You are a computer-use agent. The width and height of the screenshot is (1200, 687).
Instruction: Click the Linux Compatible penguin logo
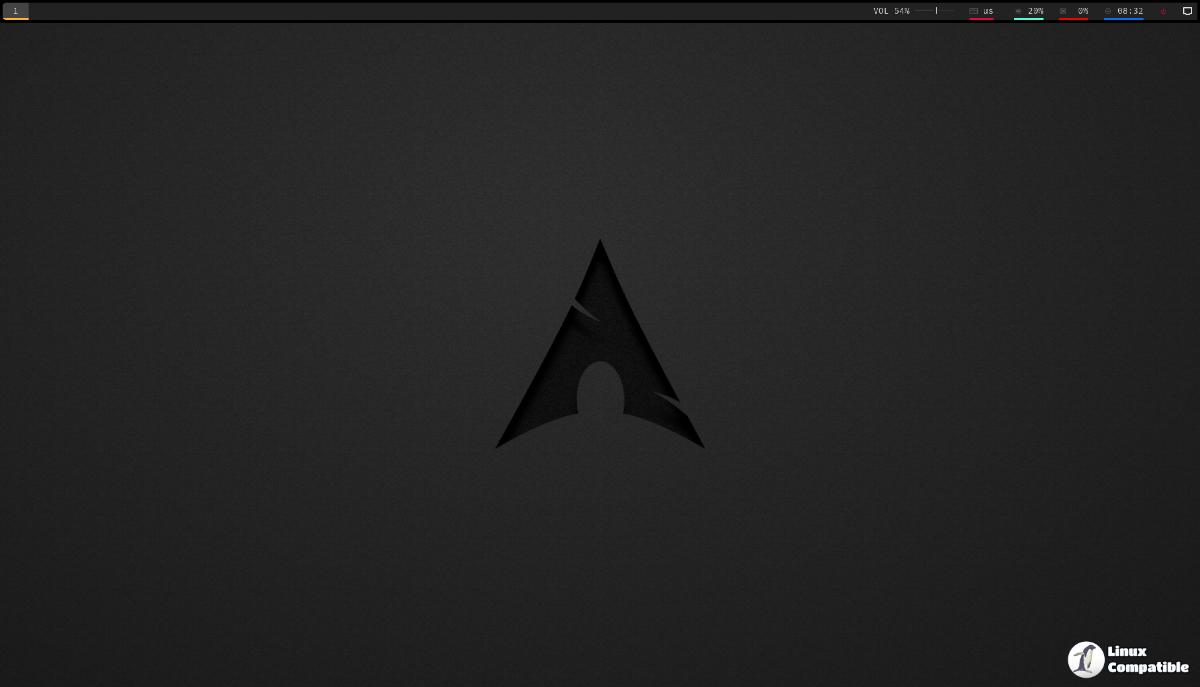[x=1085, y=660]
